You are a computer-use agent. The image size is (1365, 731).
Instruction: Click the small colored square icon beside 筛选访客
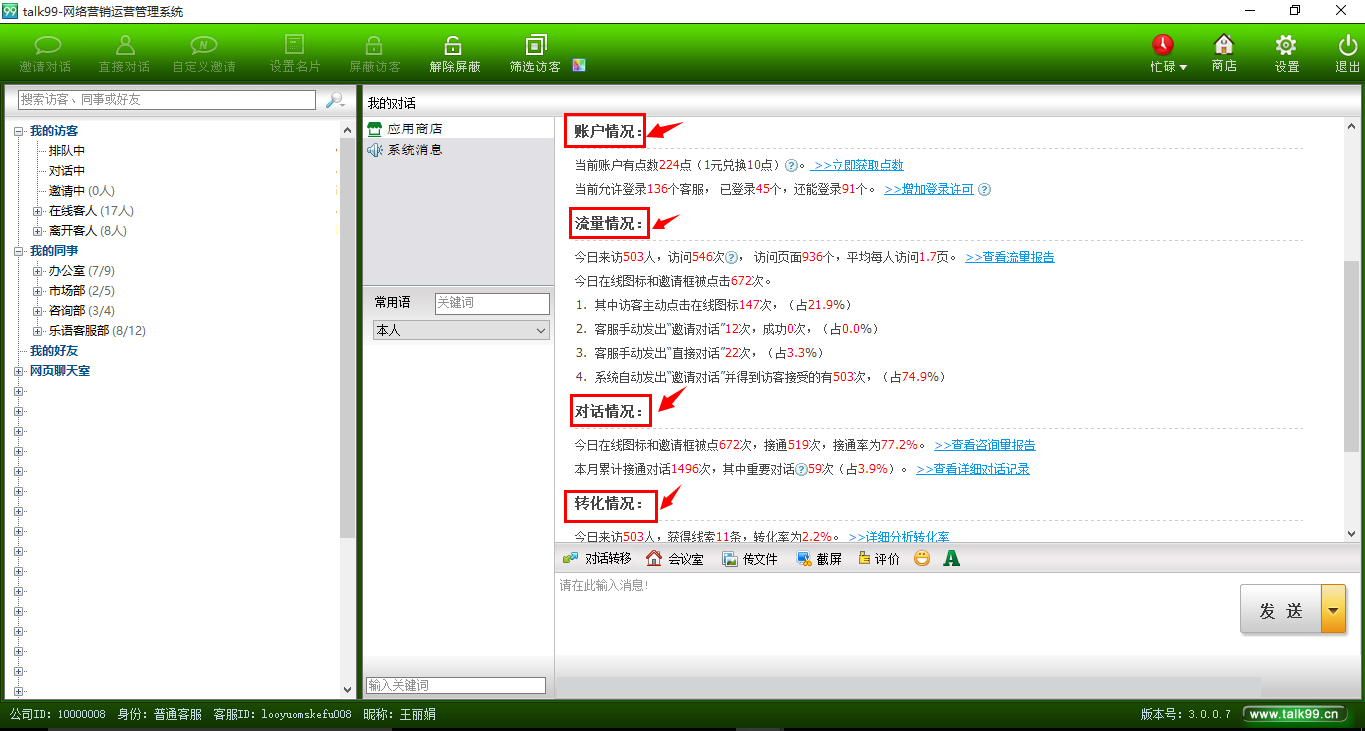point(579,66)
